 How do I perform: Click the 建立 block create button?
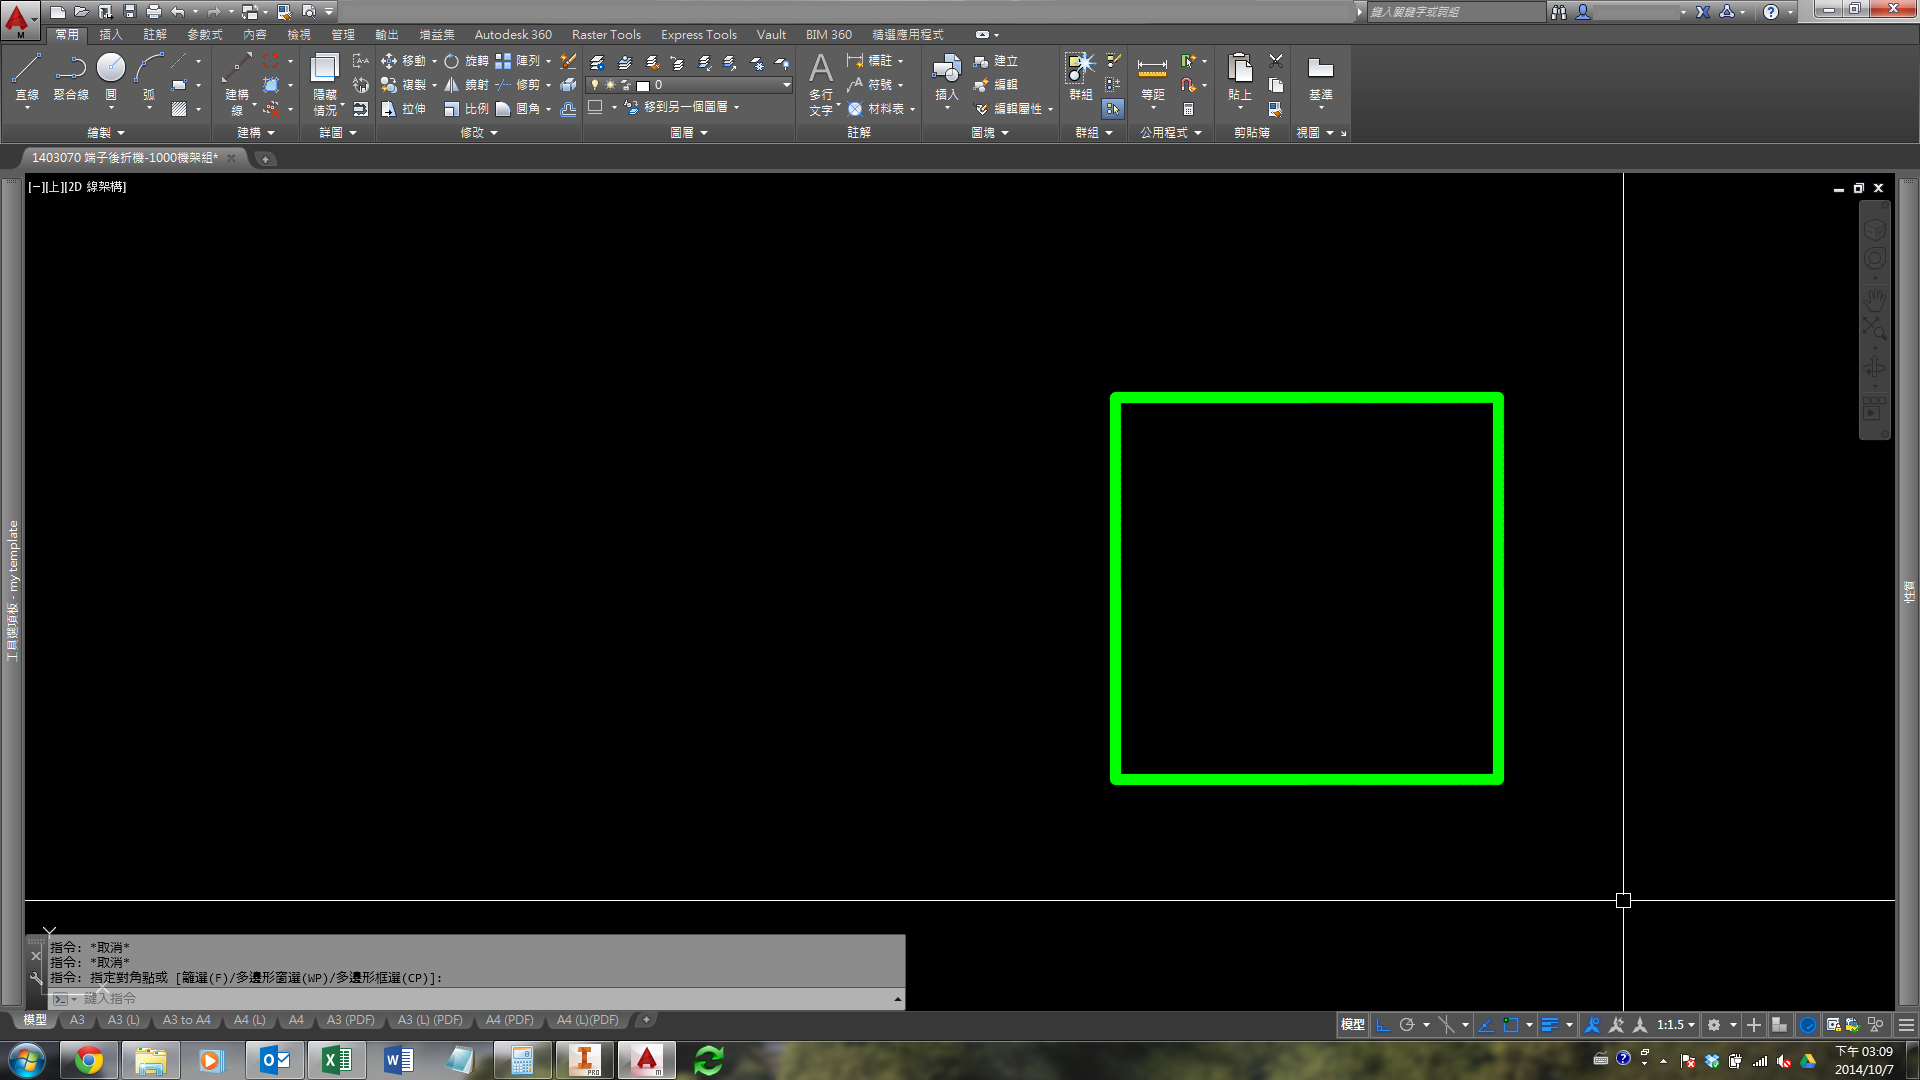click(995, 61)
